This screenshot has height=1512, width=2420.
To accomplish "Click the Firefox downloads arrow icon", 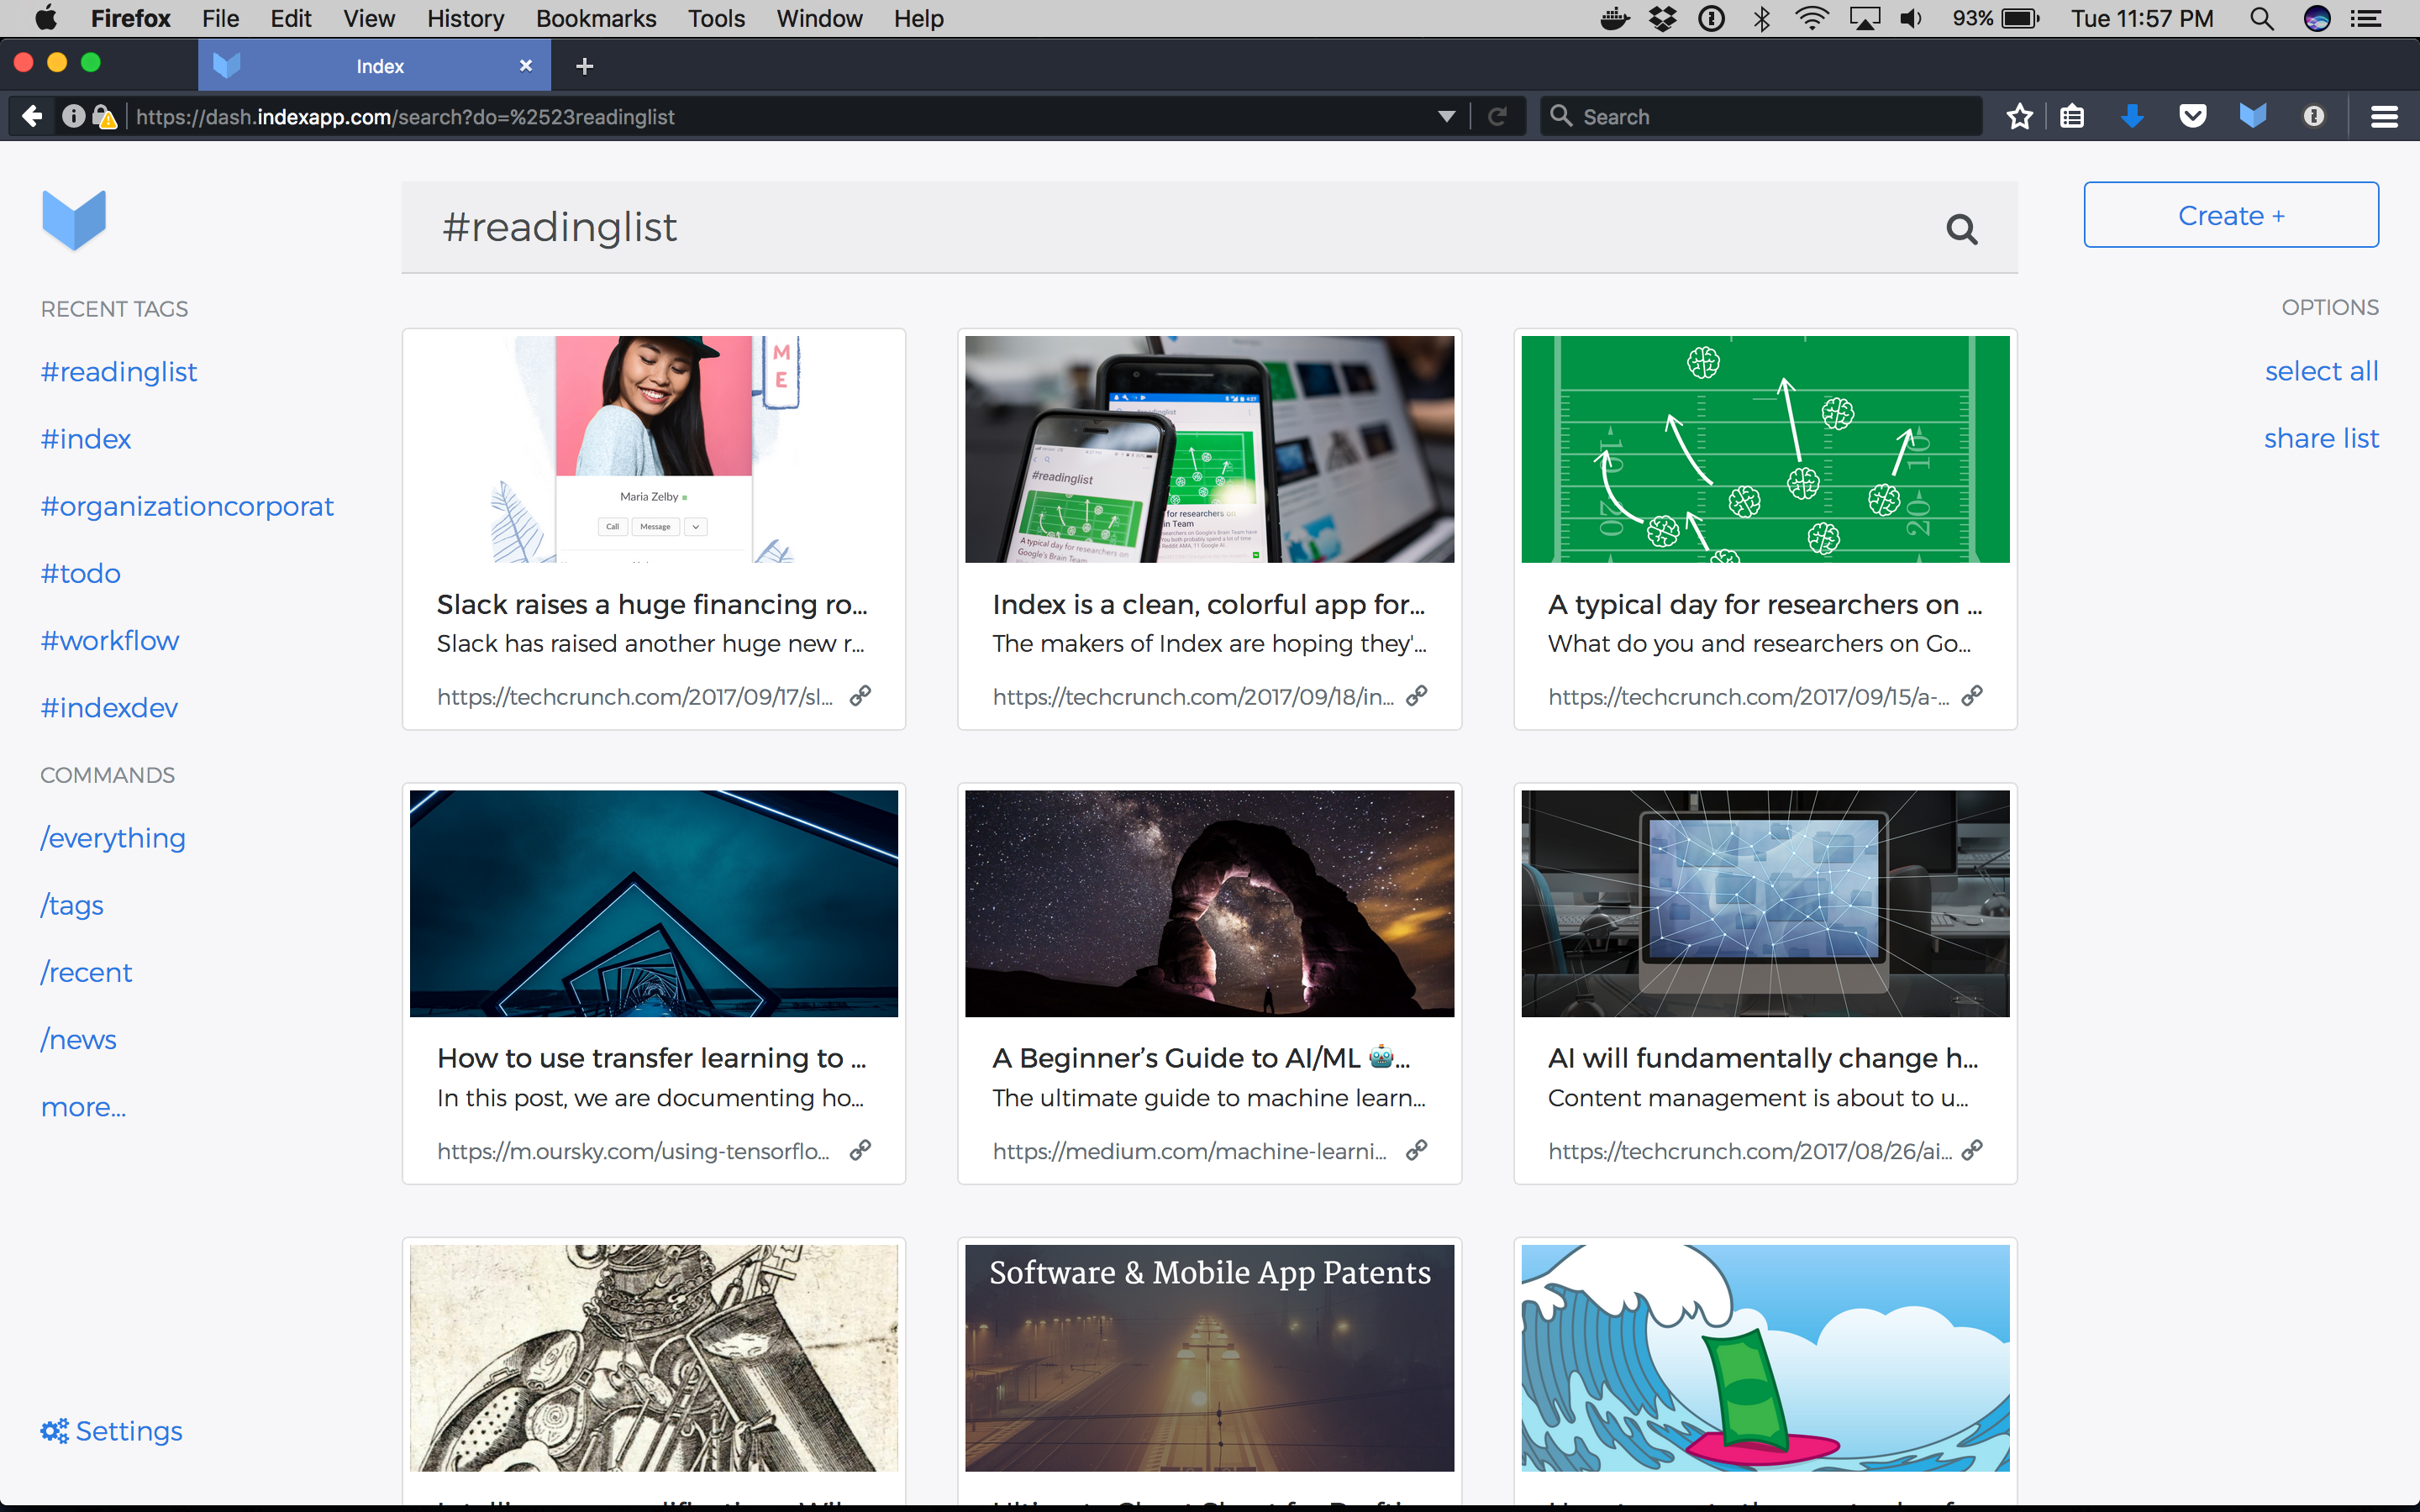I will point(2132,116).
